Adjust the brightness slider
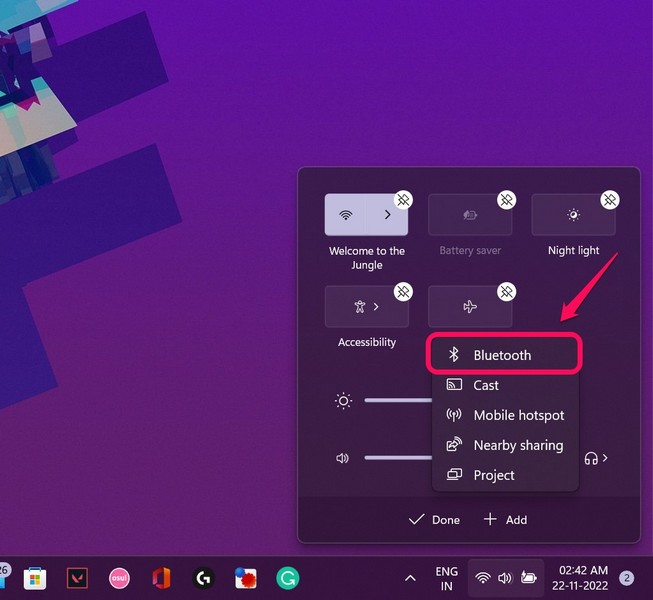653x600 pixels. click(398, 401)
